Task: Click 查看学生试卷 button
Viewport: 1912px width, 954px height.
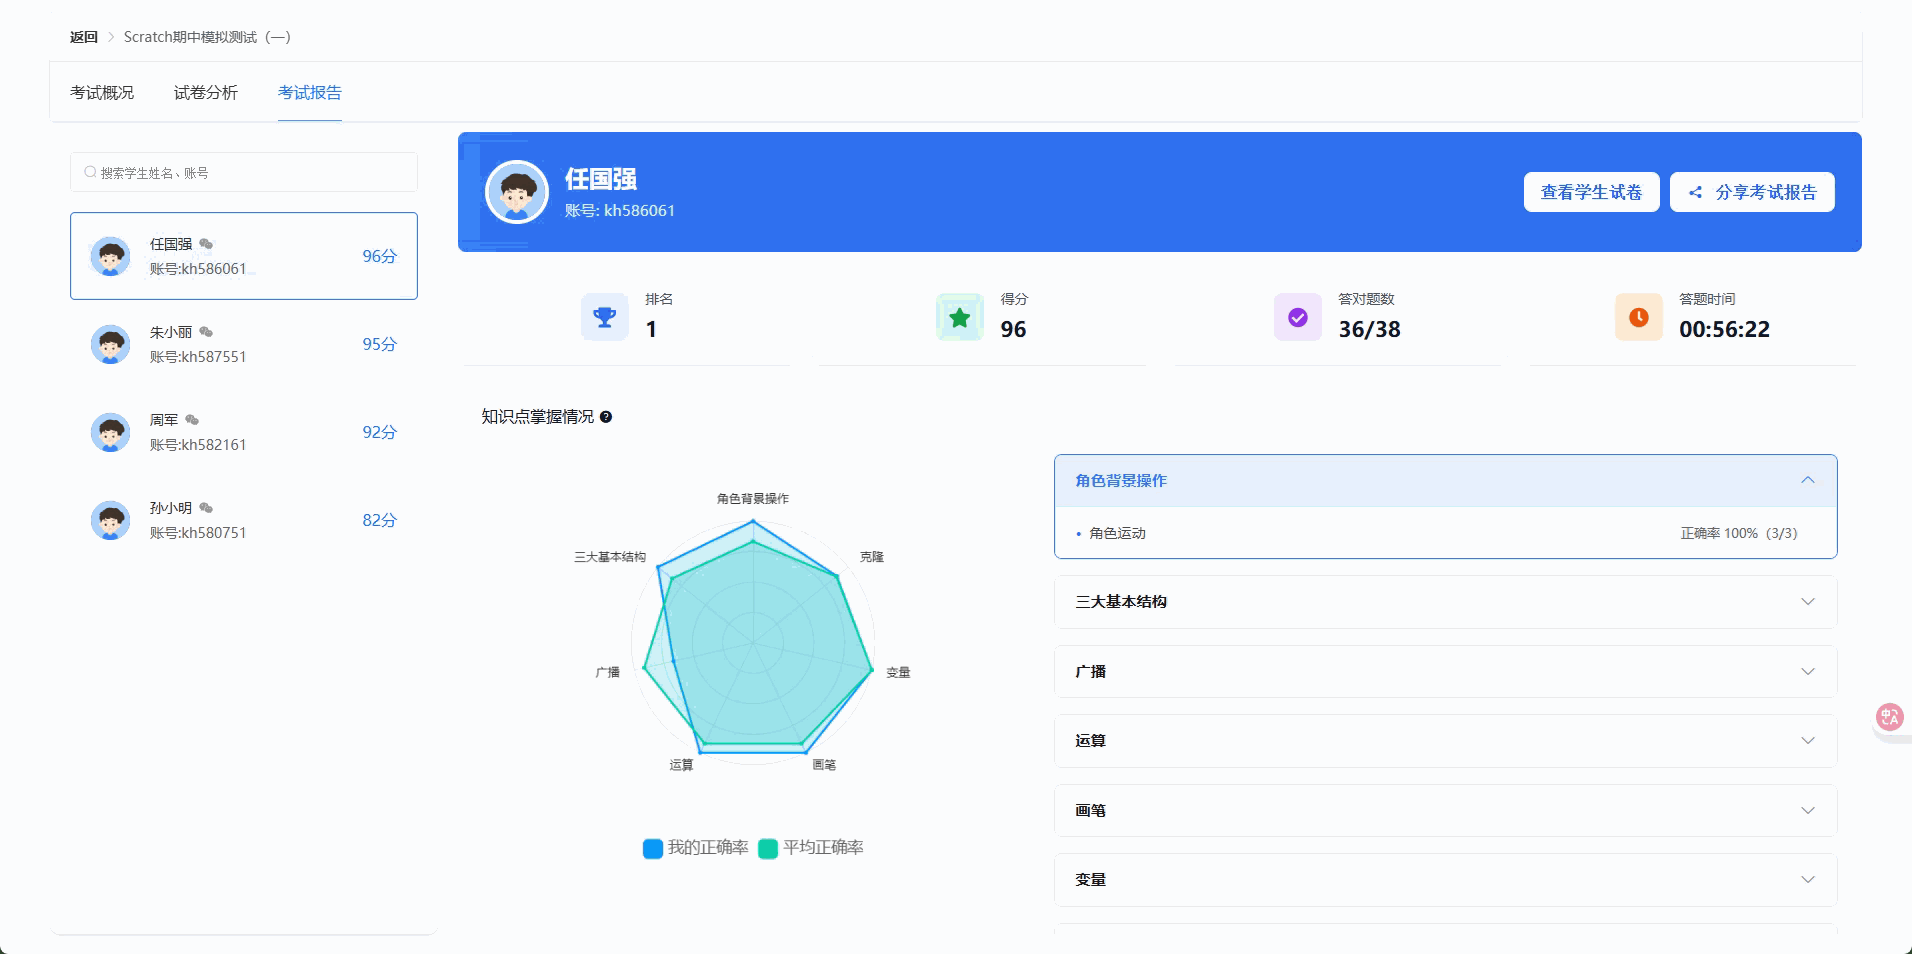Action: pyautogui.click(x=1592, y=192)
